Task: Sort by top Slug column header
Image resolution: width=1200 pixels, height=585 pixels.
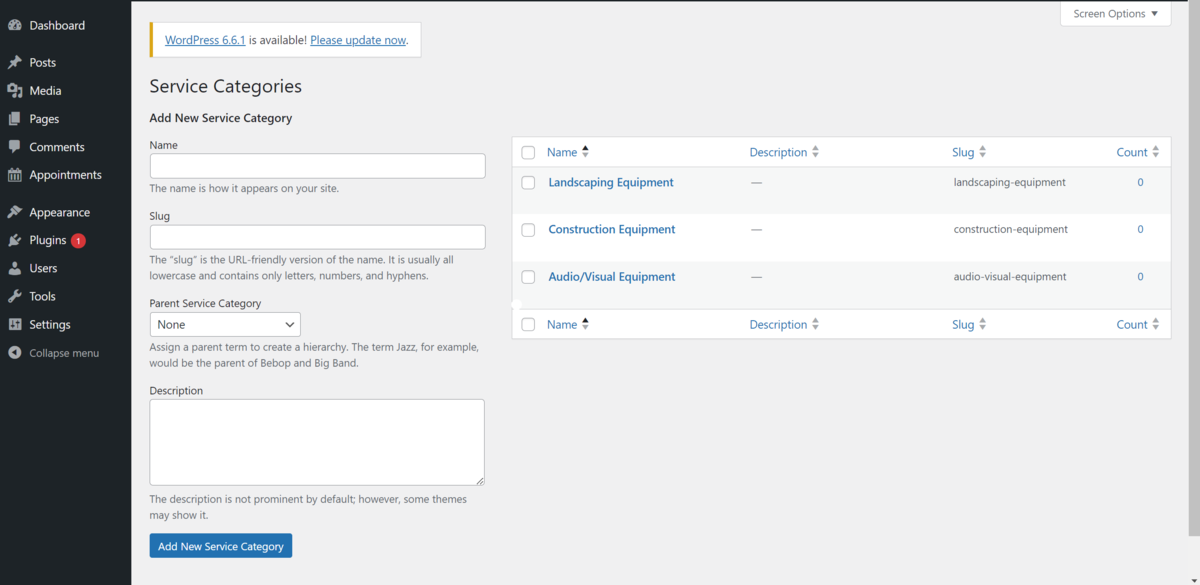Action: [x=963, y=152]
